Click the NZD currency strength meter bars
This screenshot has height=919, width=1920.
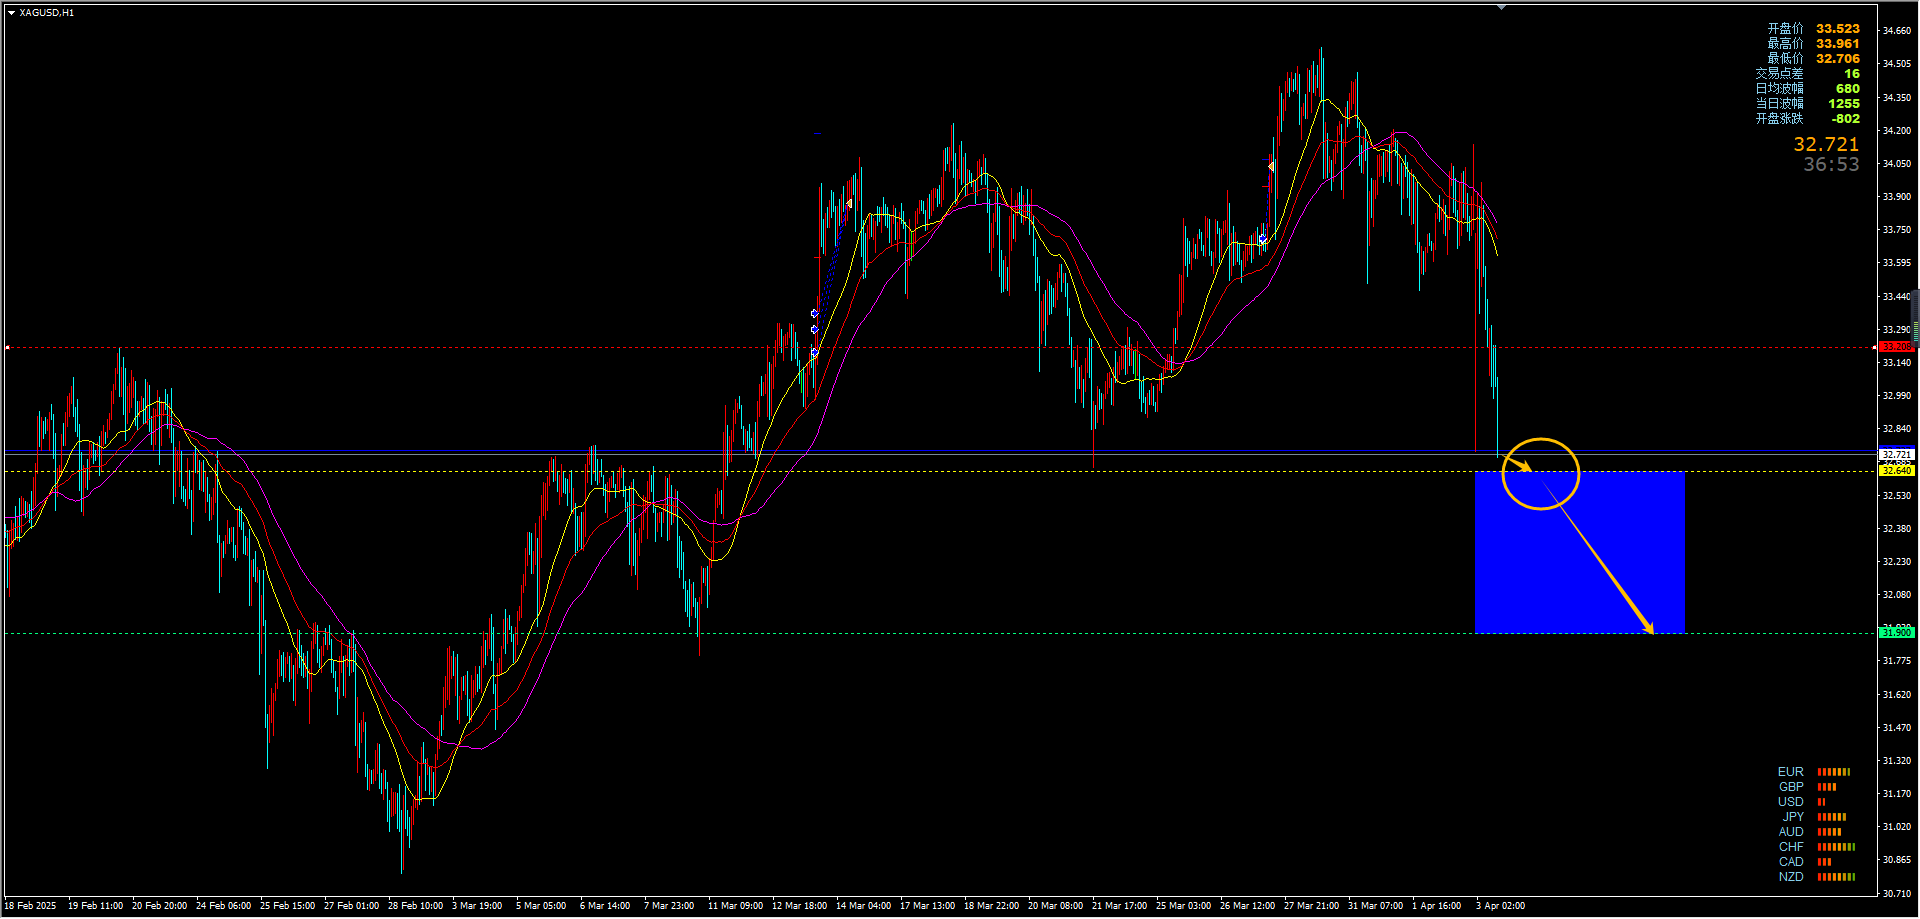1836,877
